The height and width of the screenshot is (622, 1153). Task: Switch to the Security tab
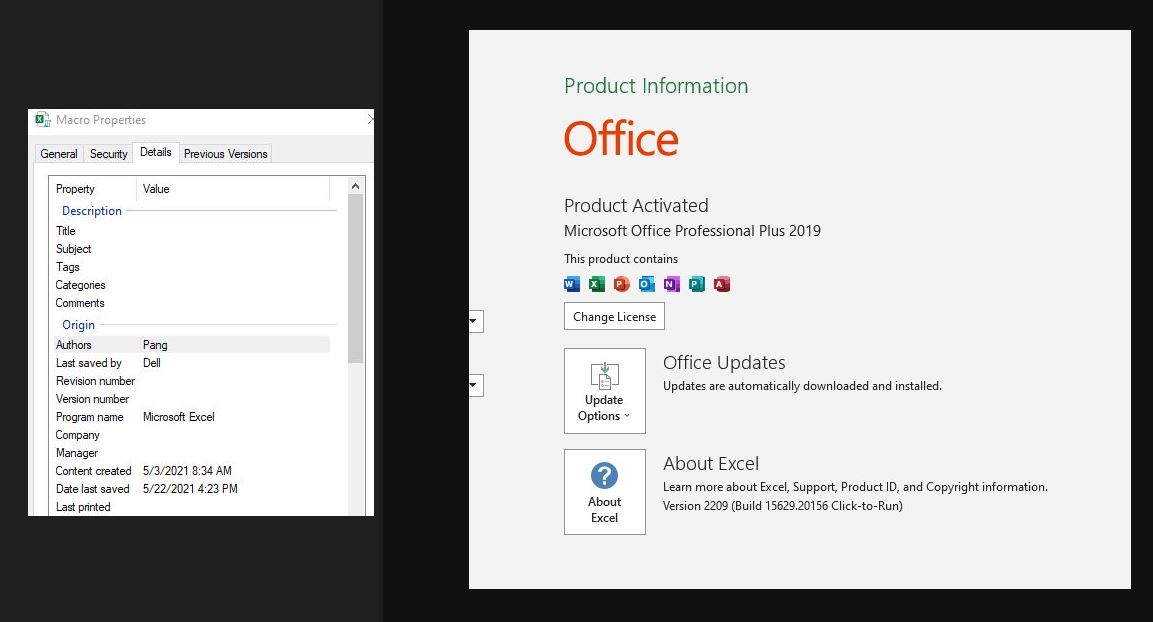108,154
